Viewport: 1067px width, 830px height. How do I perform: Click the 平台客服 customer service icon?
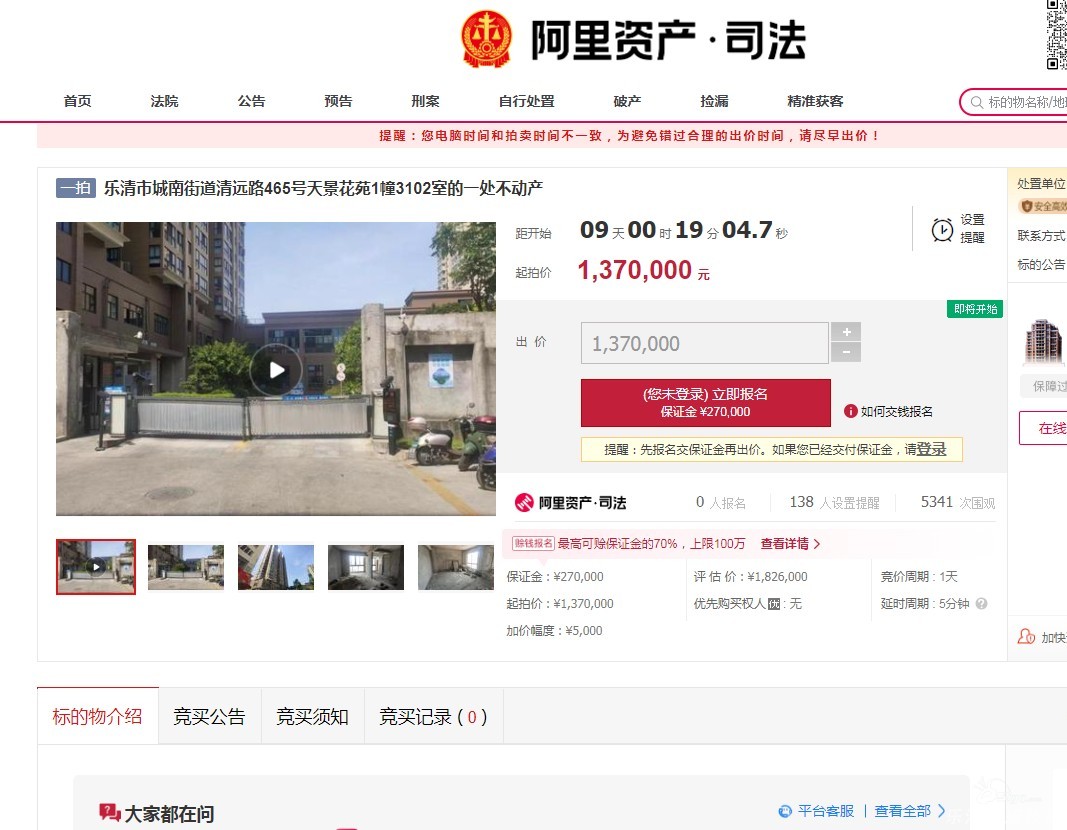point(785,811)
